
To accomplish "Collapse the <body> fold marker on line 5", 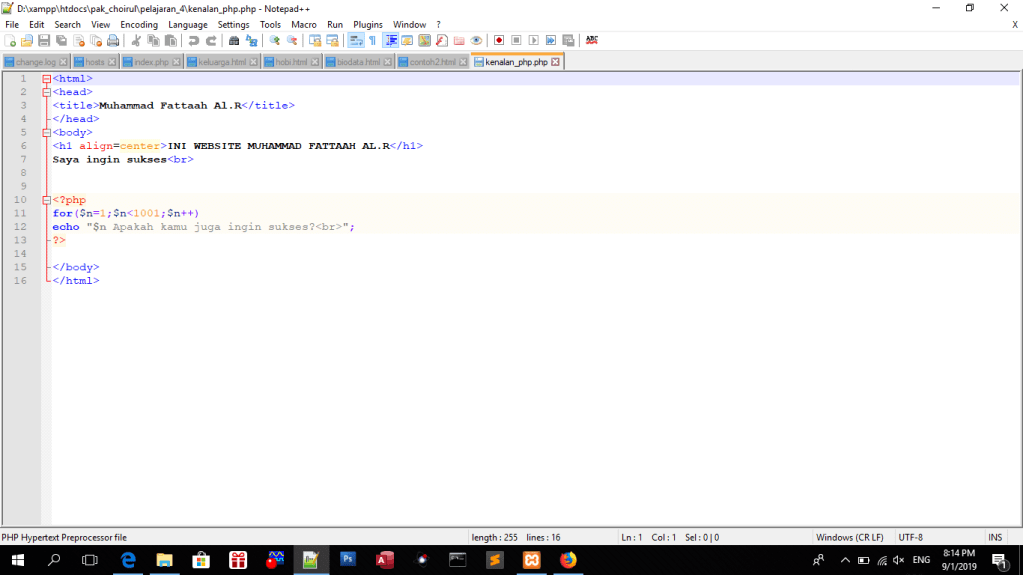I will tap(46, 132).
